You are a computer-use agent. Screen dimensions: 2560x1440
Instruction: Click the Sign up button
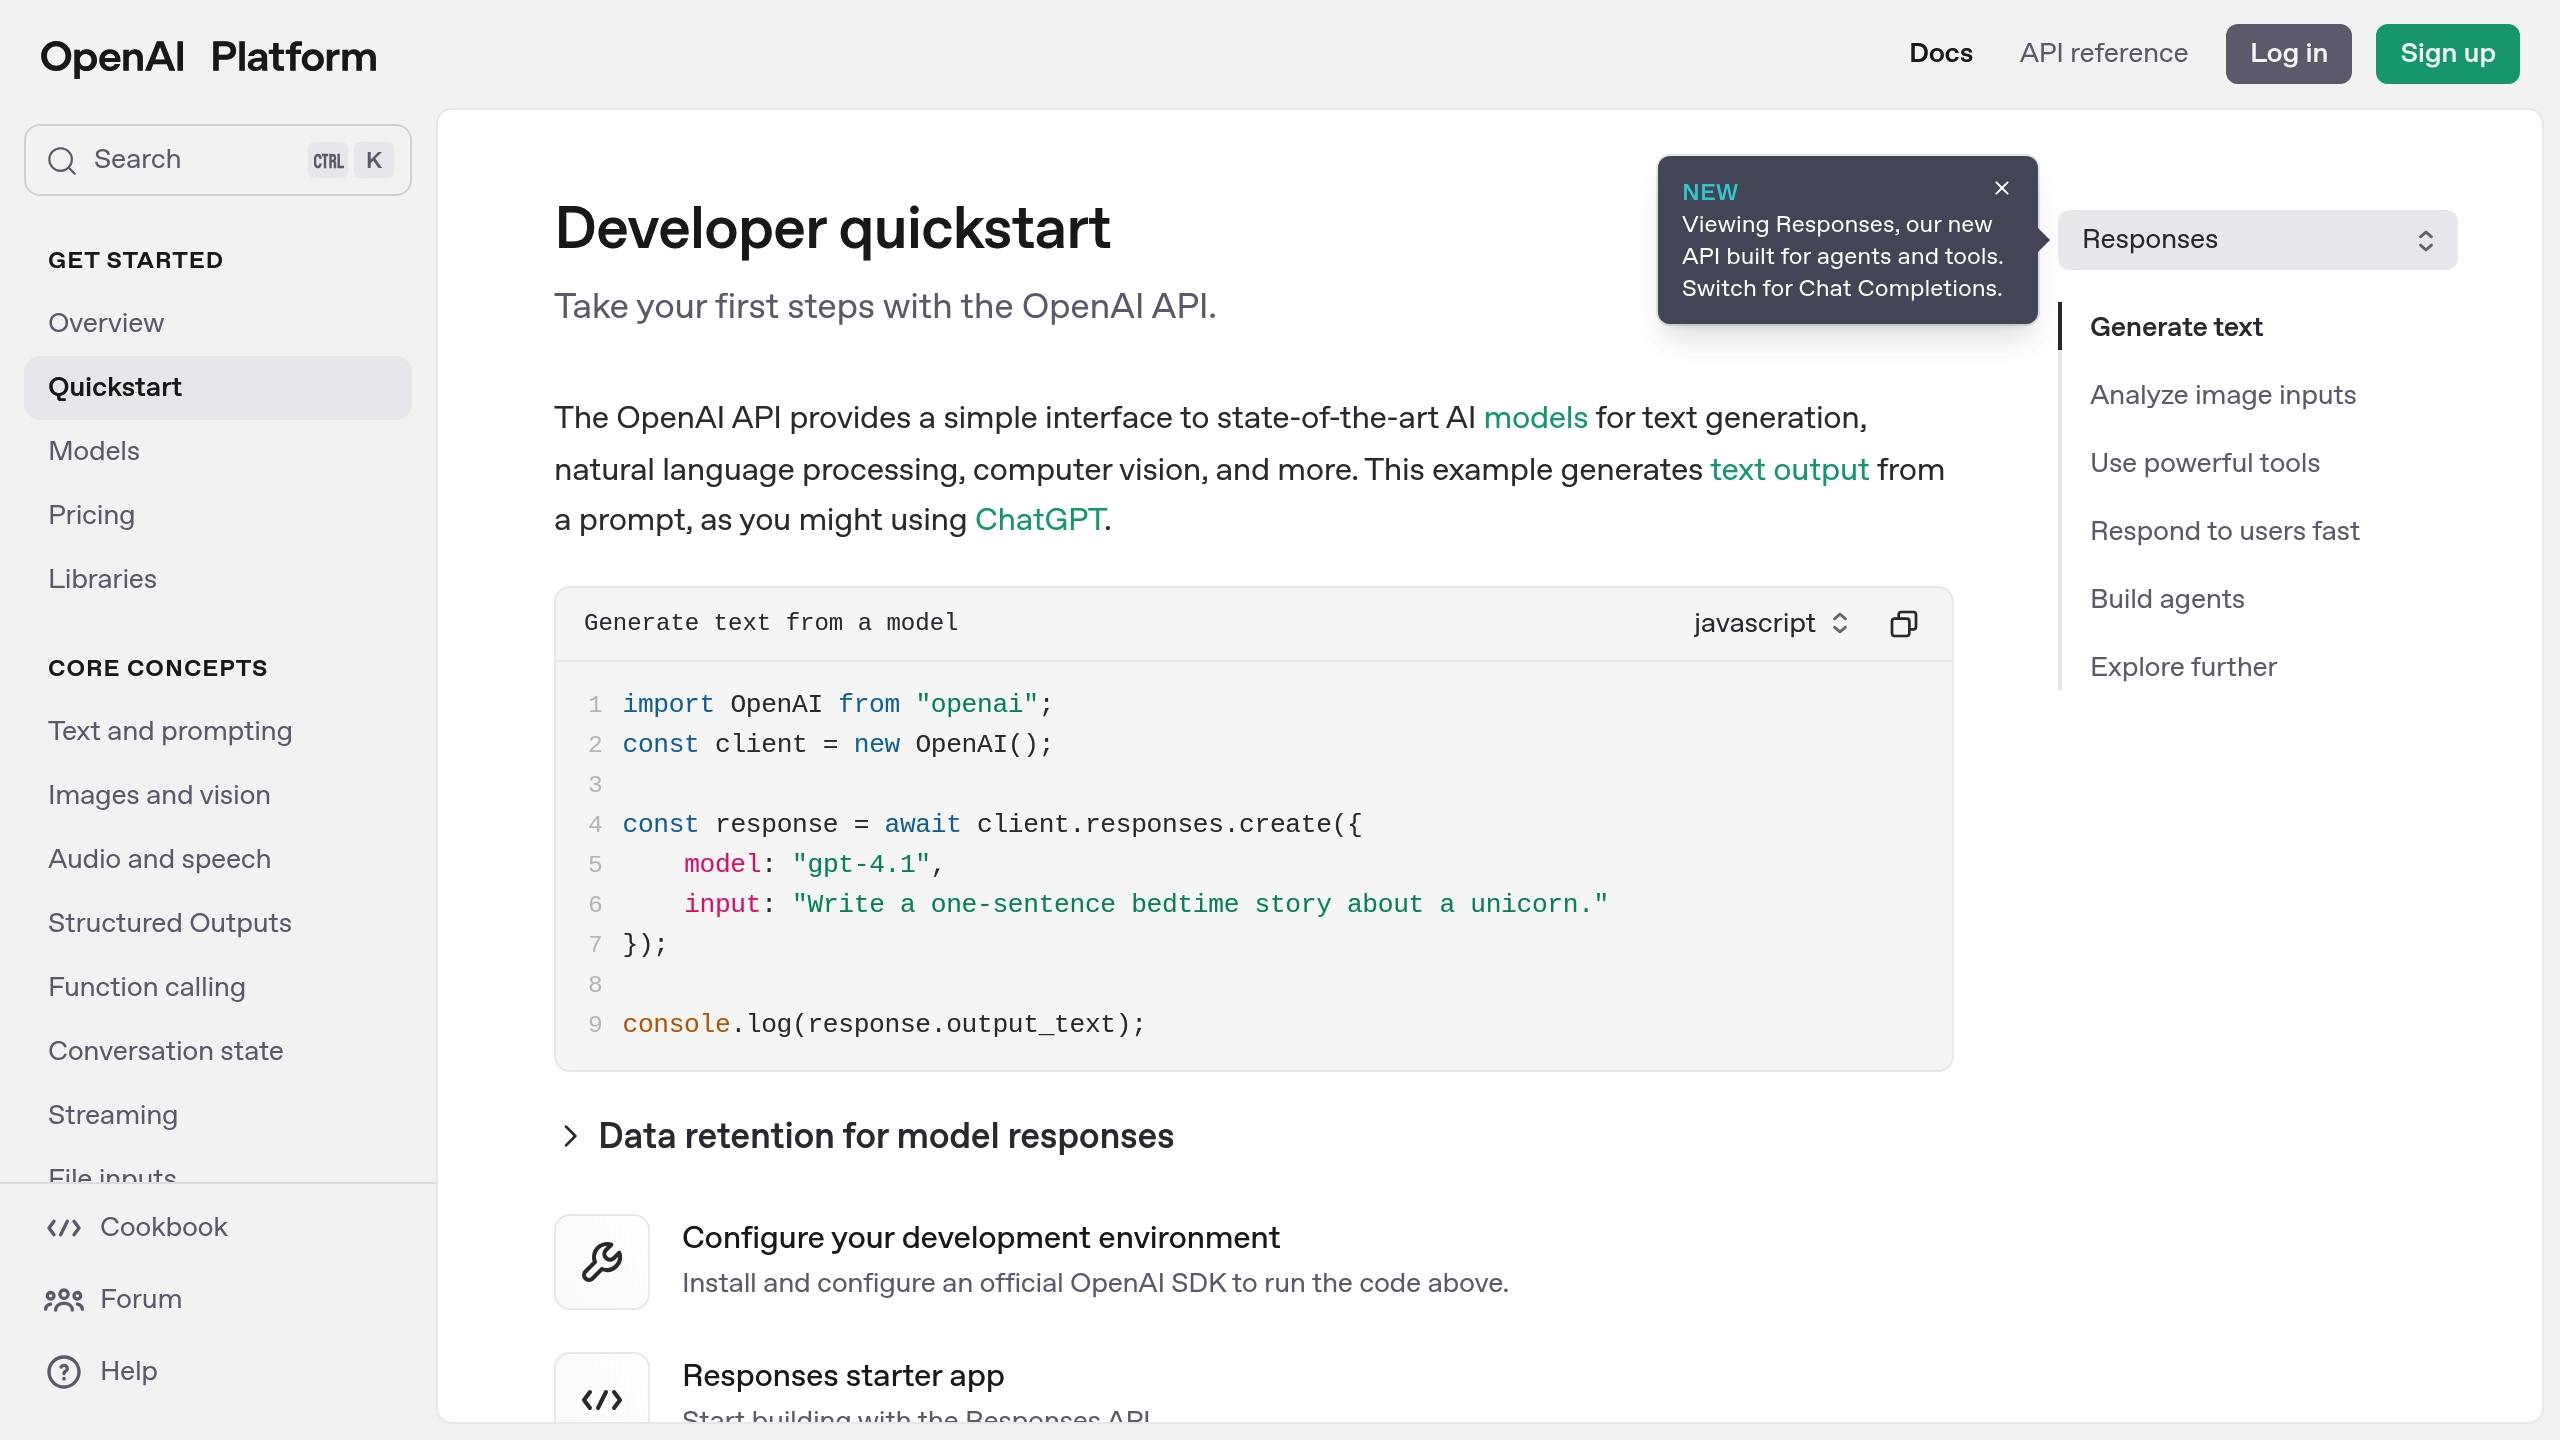click(x=2447, y=54)
